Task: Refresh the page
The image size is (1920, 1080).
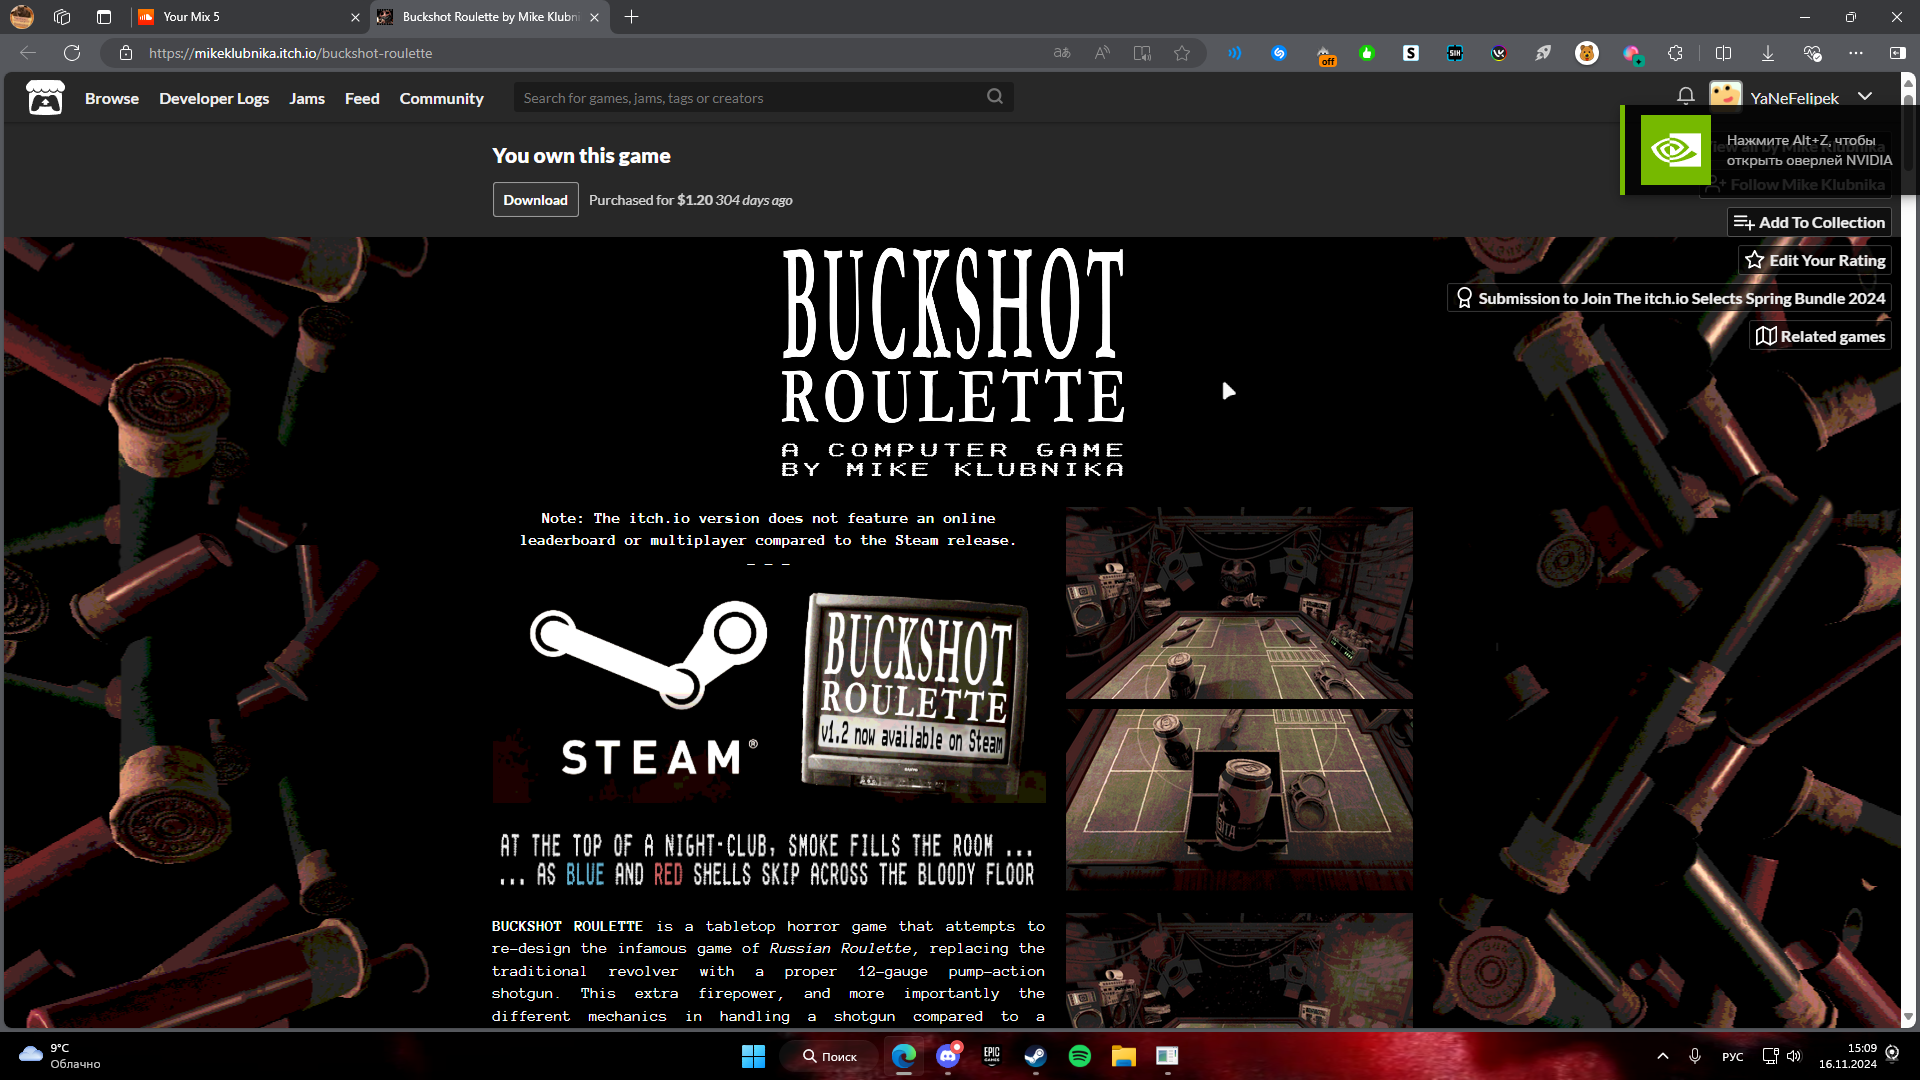Action: pyautogui.click(x=72, y=53)
